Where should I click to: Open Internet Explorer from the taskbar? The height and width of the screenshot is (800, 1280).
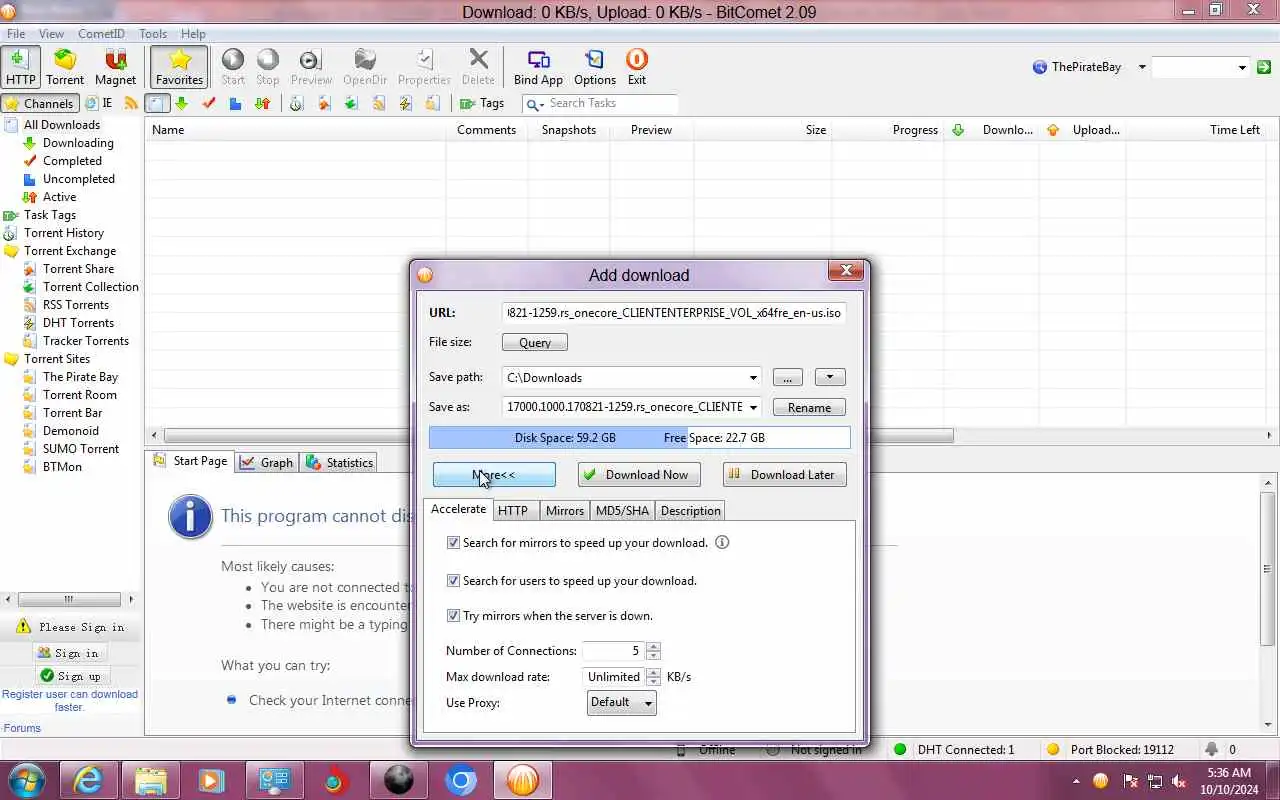pyautogui.click(x=88, y=780)
